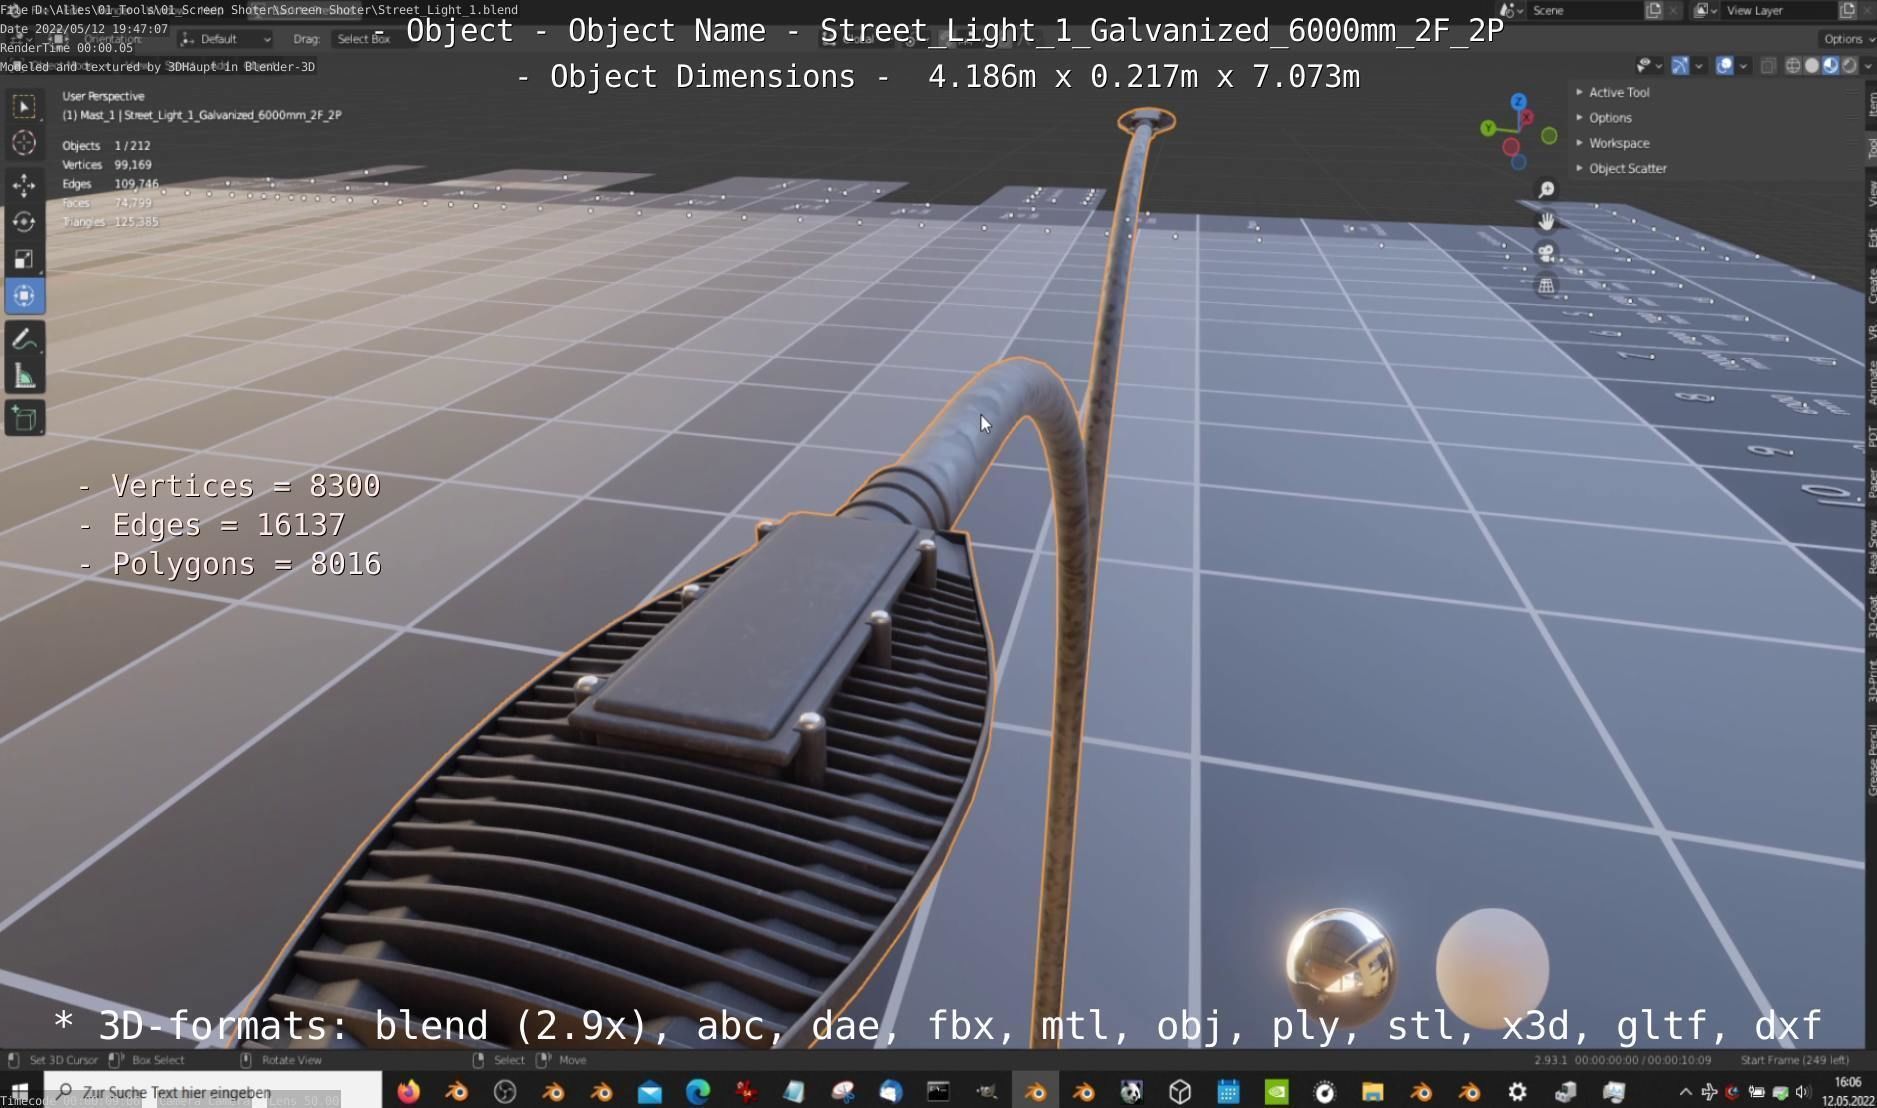Open the Mail app in taskbar
The image size is (1877, 1108).
point(649,1091)
